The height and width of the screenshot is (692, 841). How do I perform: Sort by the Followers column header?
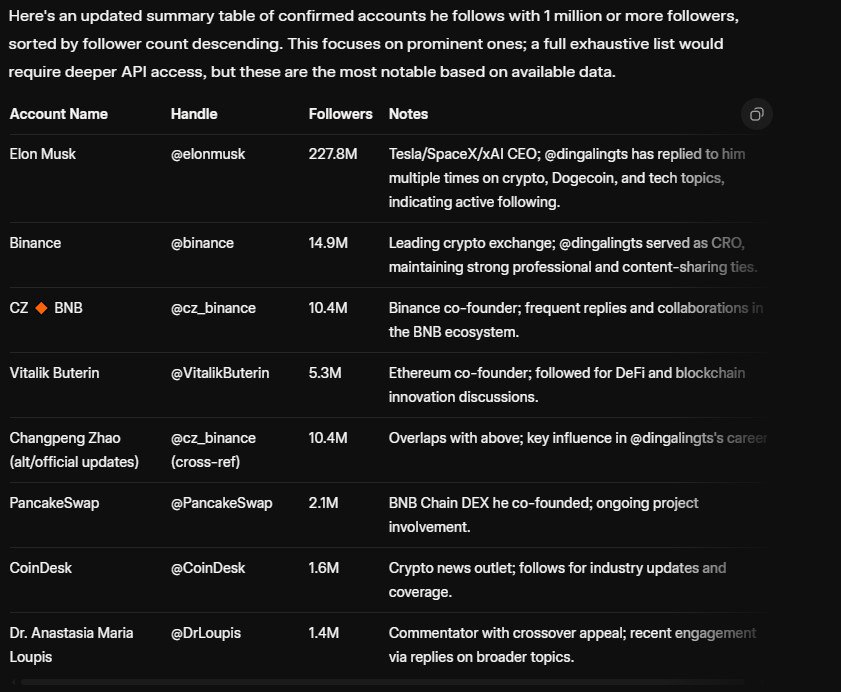(340, 114)
